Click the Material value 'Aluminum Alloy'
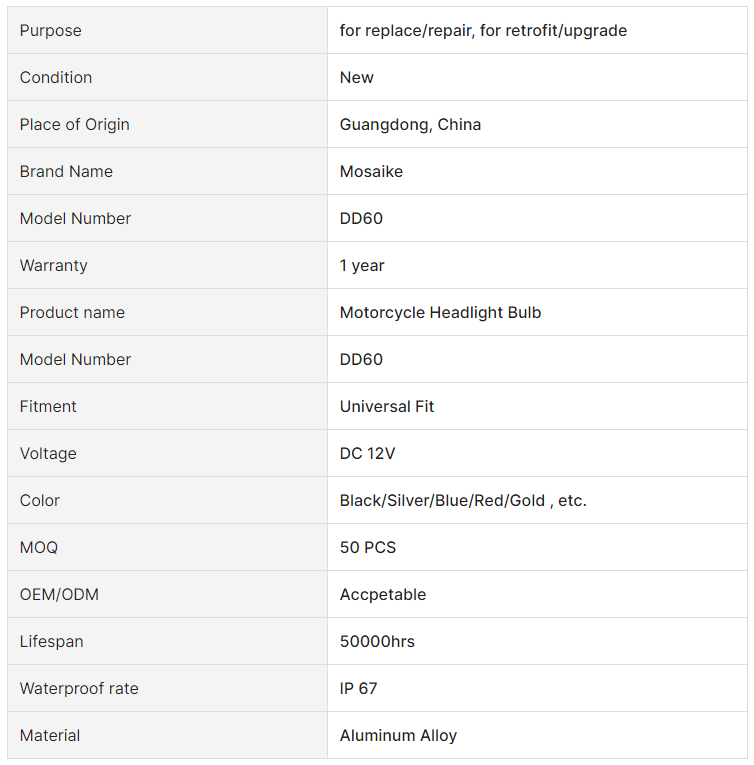The width and height of the screenshot is (754, 765). point(398,735)
